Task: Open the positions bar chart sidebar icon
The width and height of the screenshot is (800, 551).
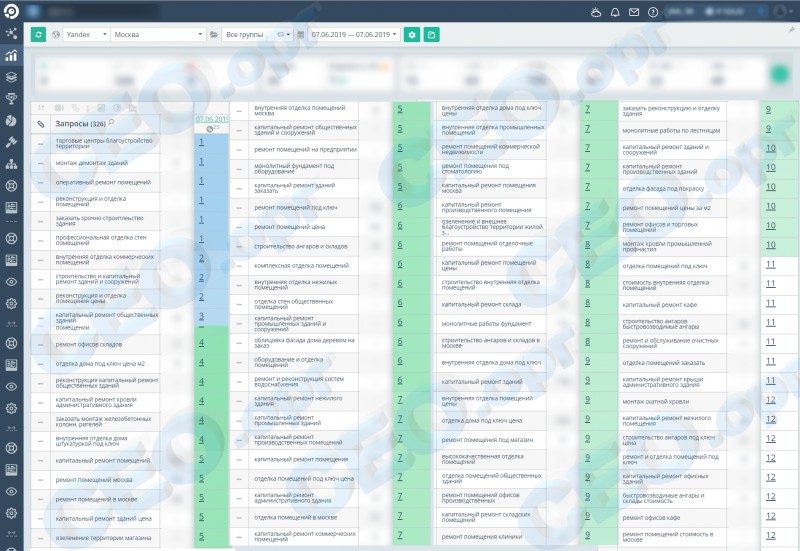Action: point(11,55)
